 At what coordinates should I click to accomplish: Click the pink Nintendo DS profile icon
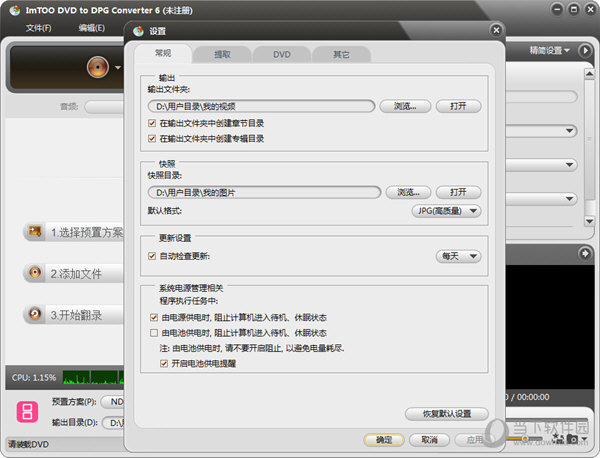tap(27, 412)
